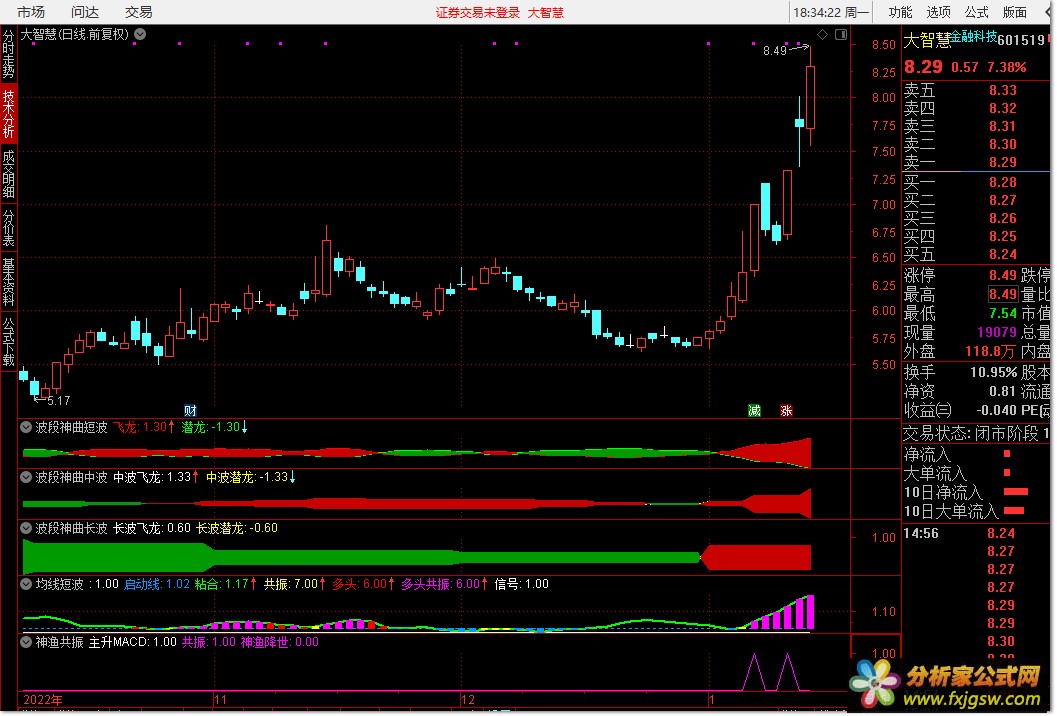Select the 卖四 price 8.32
This screenshot has height=716, width=1057.
point(1002,109)
